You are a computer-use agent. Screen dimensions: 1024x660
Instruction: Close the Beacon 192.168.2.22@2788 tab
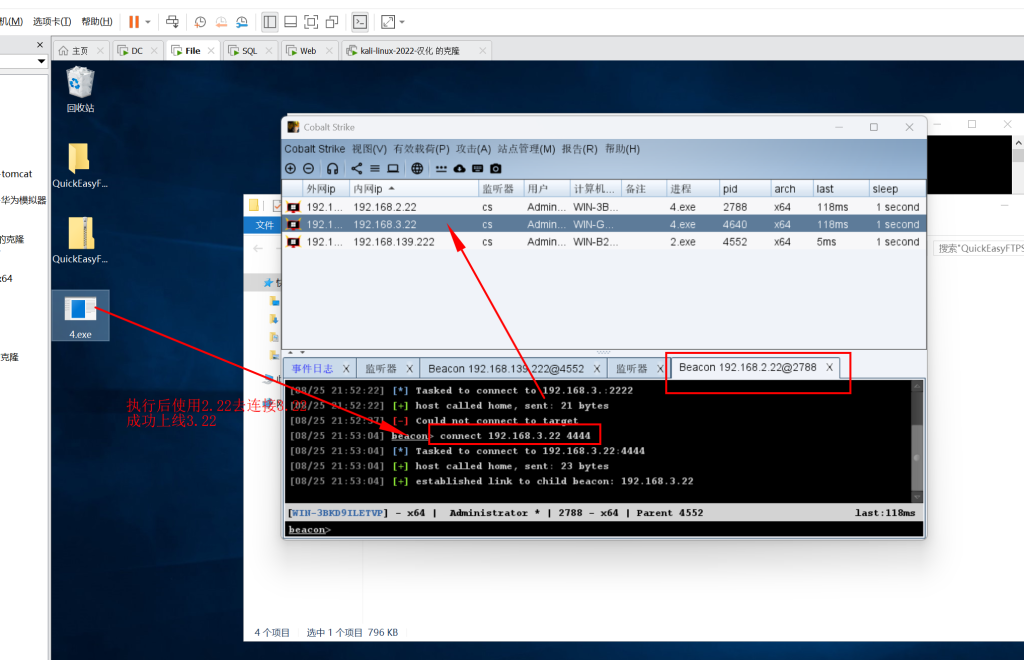pos(829,368)
